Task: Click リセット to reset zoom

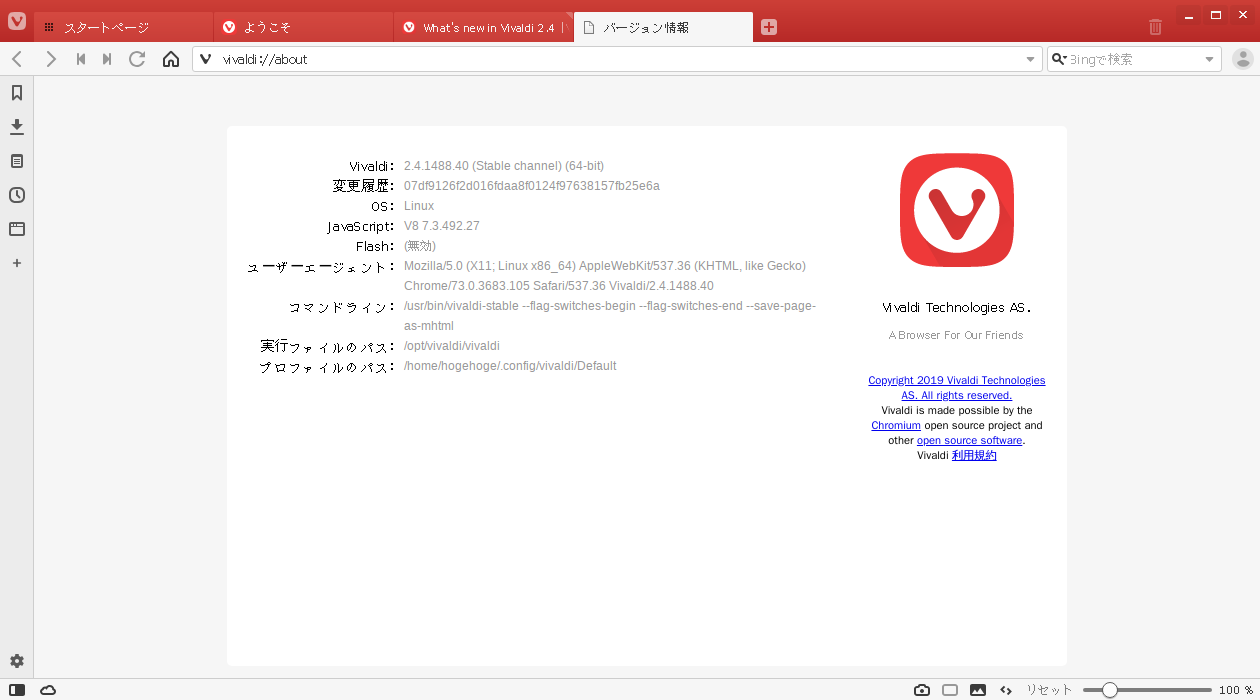Action: tap(1049, 690)
